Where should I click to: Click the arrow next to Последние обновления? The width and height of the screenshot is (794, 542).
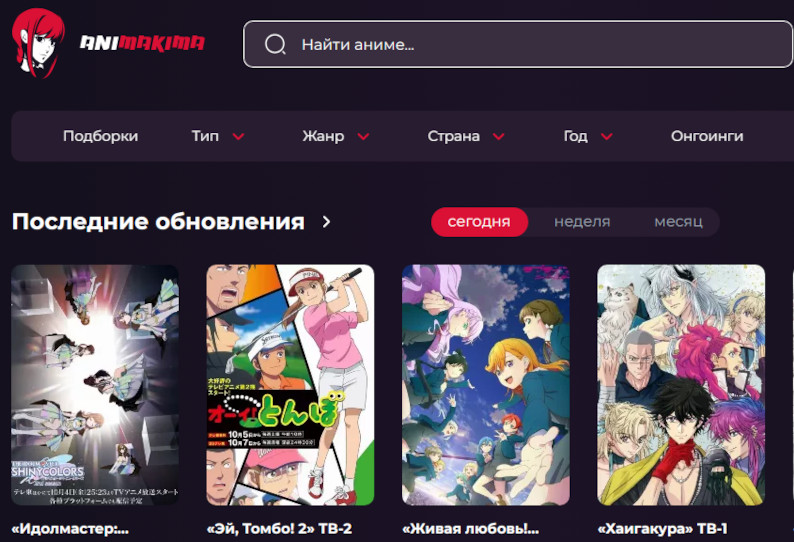click(326, 222)
